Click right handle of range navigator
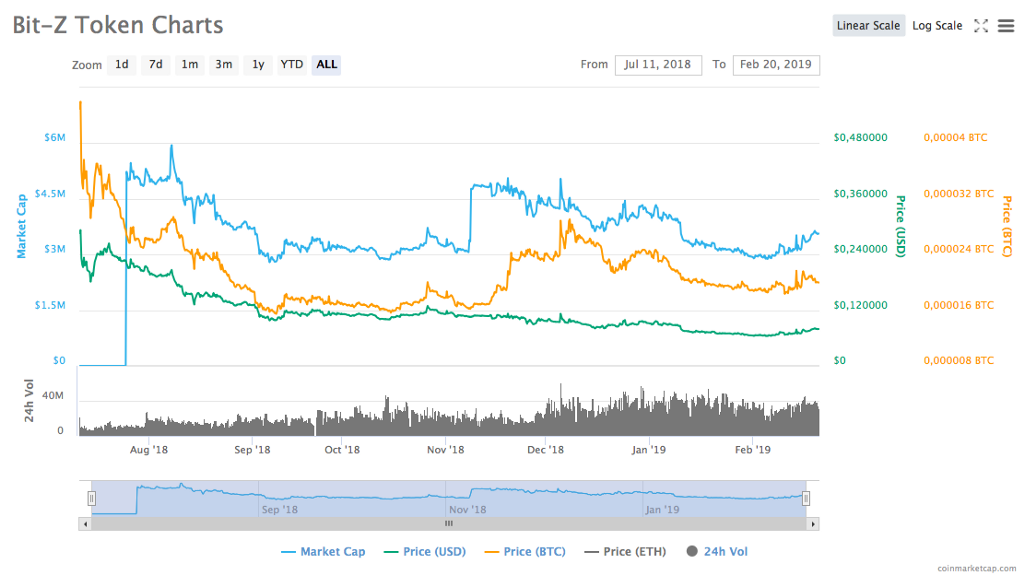The image size is (1024, 586). 806,497
